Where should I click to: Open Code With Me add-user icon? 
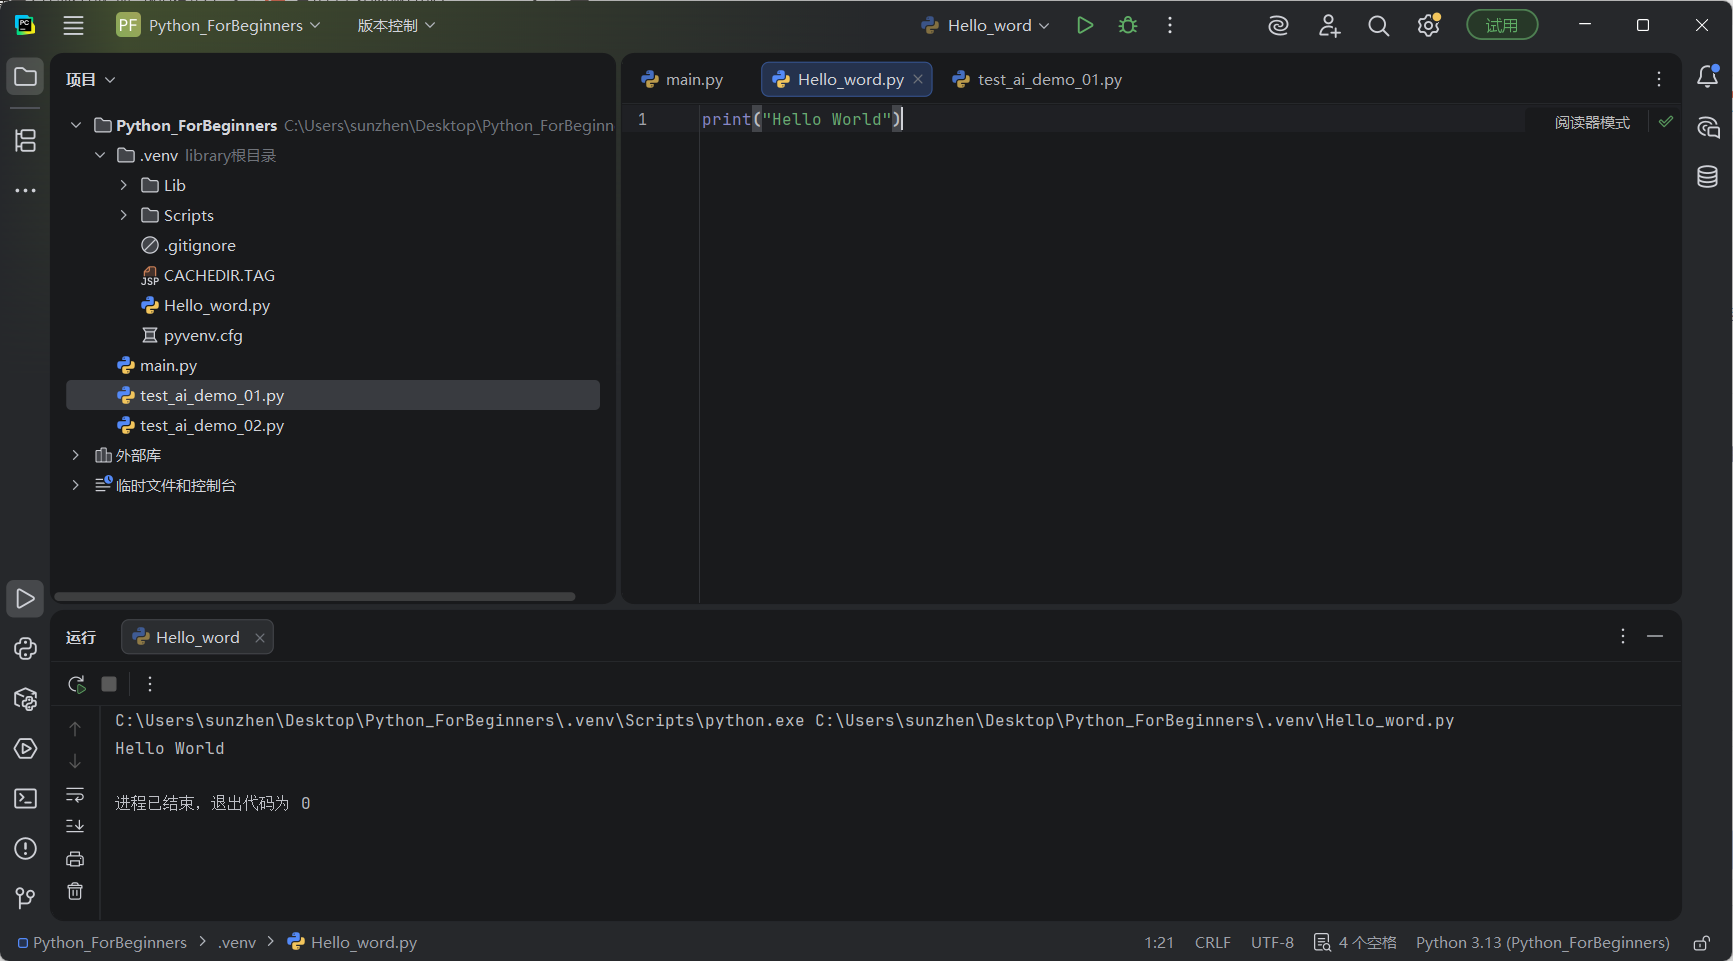pos(1329,26)
